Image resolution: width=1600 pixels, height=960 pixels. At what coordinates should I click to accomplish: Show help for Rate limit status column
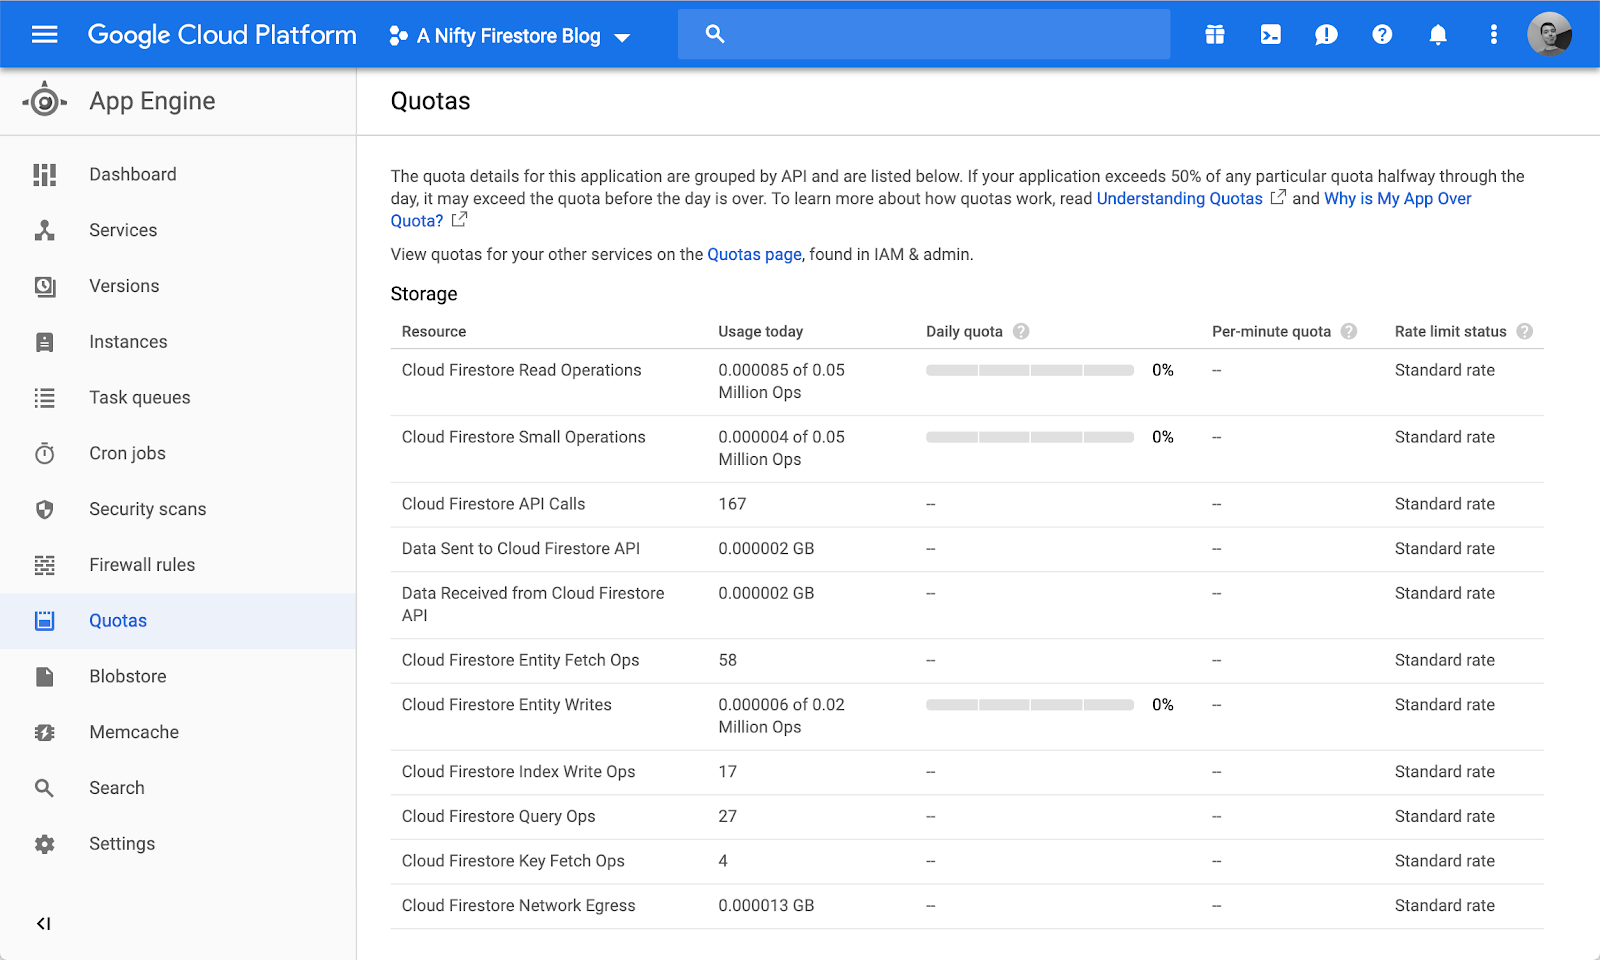1525,331
